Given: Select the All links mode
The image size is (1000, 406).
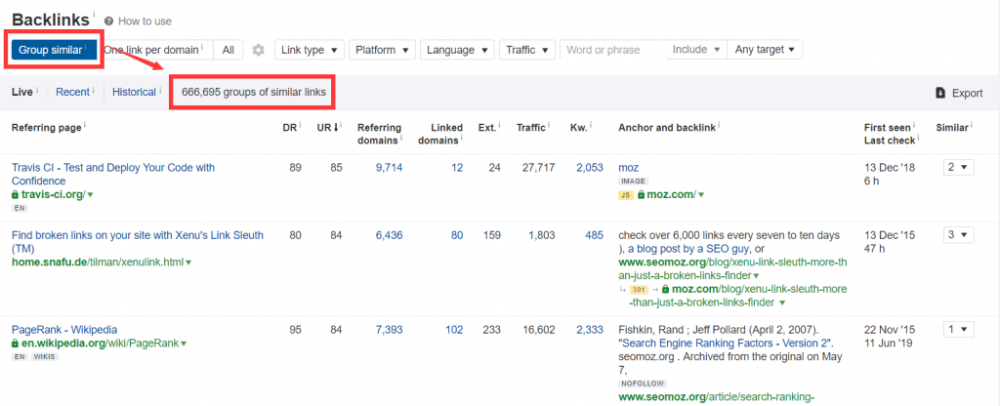Looking at the screenshot, I should pyautogui.click(x=229, y=49).
